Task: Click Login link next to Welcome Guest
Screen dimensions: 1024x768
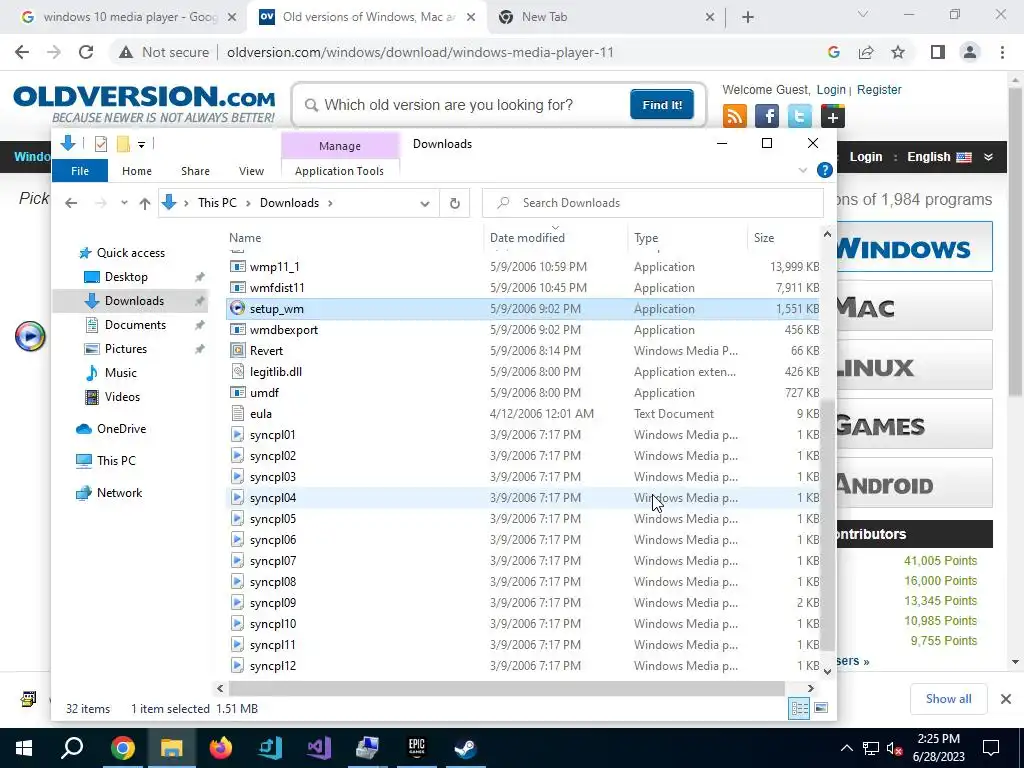Action: pyautogui.click(x=831, y=89)
